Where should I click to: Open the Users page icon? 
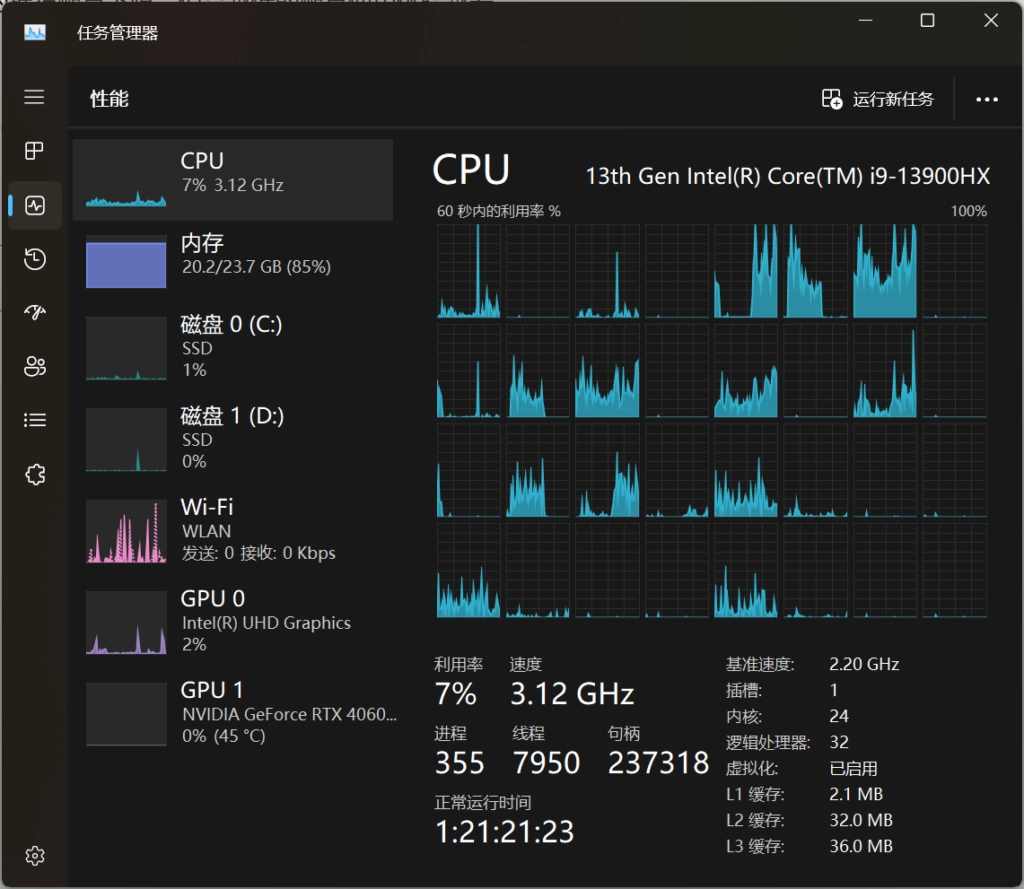[x=35, y=367]
